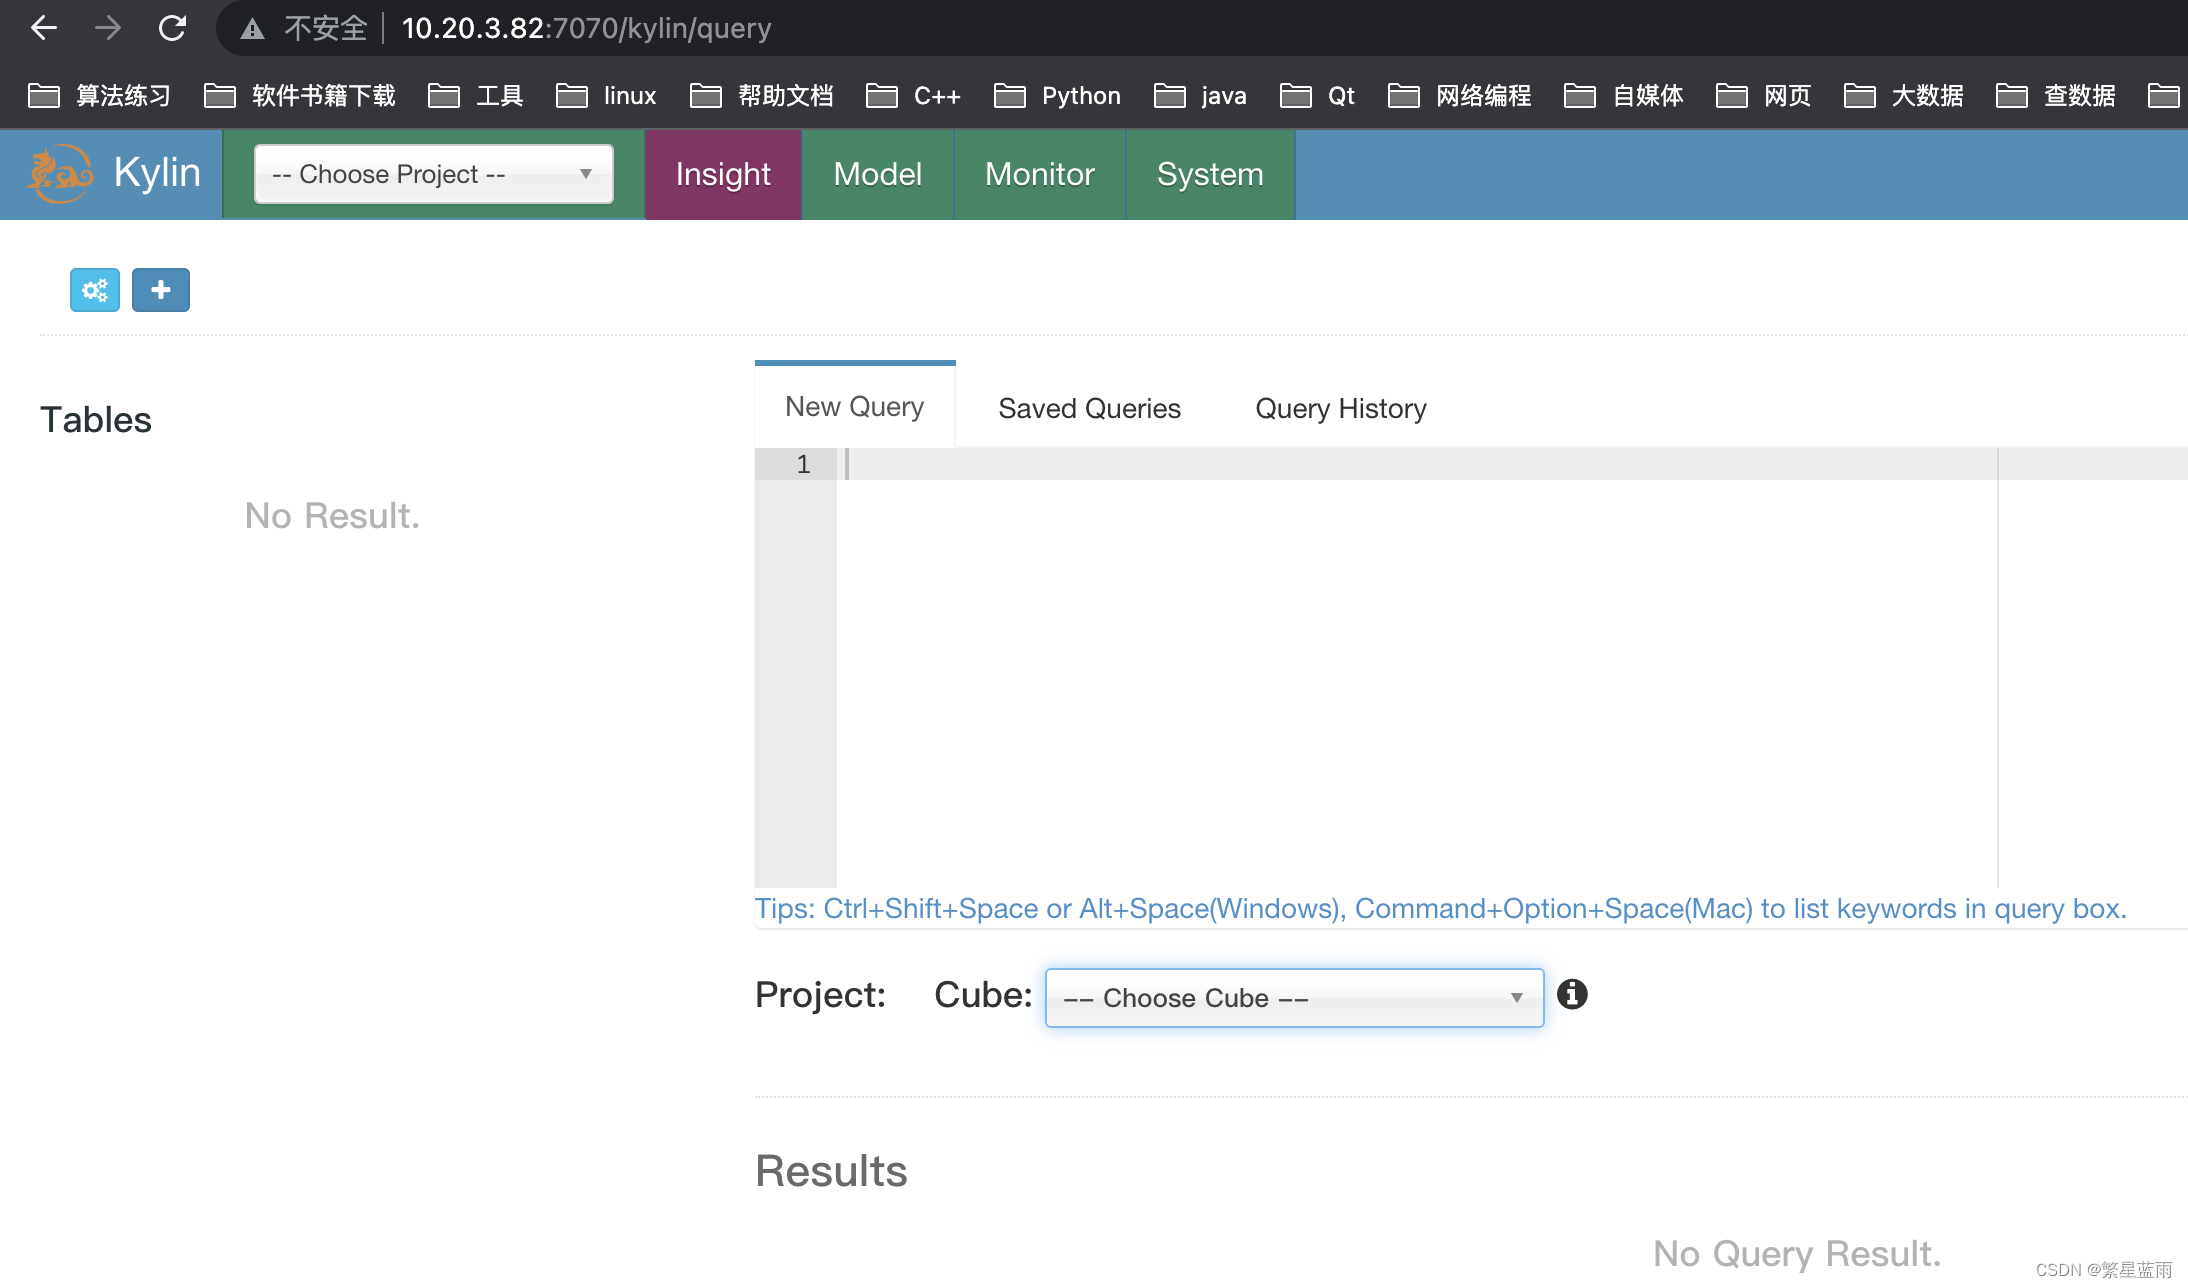The width and height of the screenshot is (2188, 1288).
Task: Click the cube info icon
Action: coord(1572,994)
